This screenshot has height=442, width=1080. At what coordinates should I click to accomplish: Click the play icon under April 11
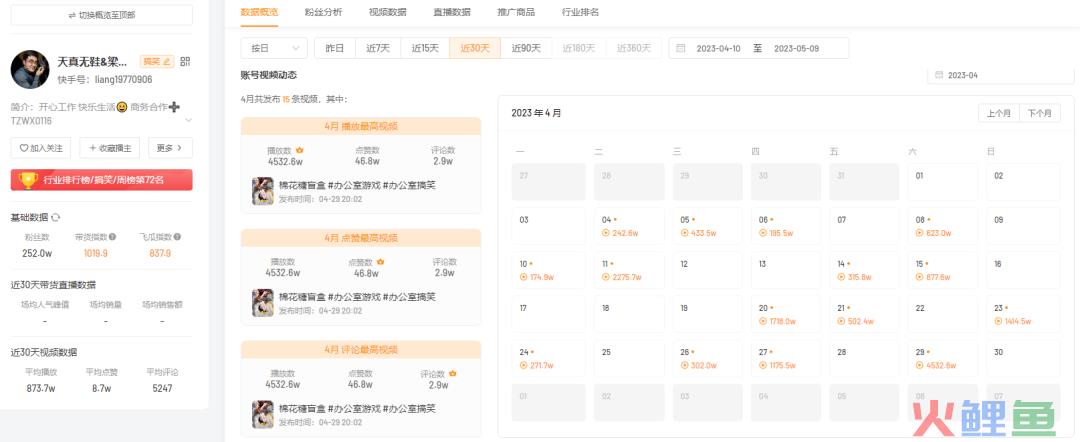point(606,277)
